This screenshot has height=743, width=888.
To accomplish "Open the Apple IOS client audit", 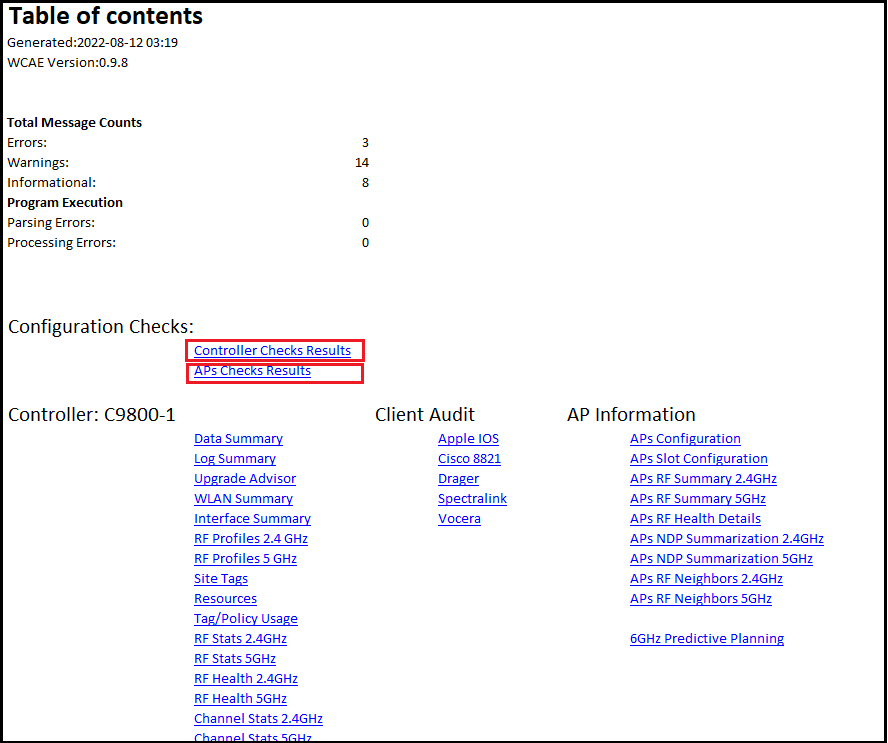I will coord(468,439).
